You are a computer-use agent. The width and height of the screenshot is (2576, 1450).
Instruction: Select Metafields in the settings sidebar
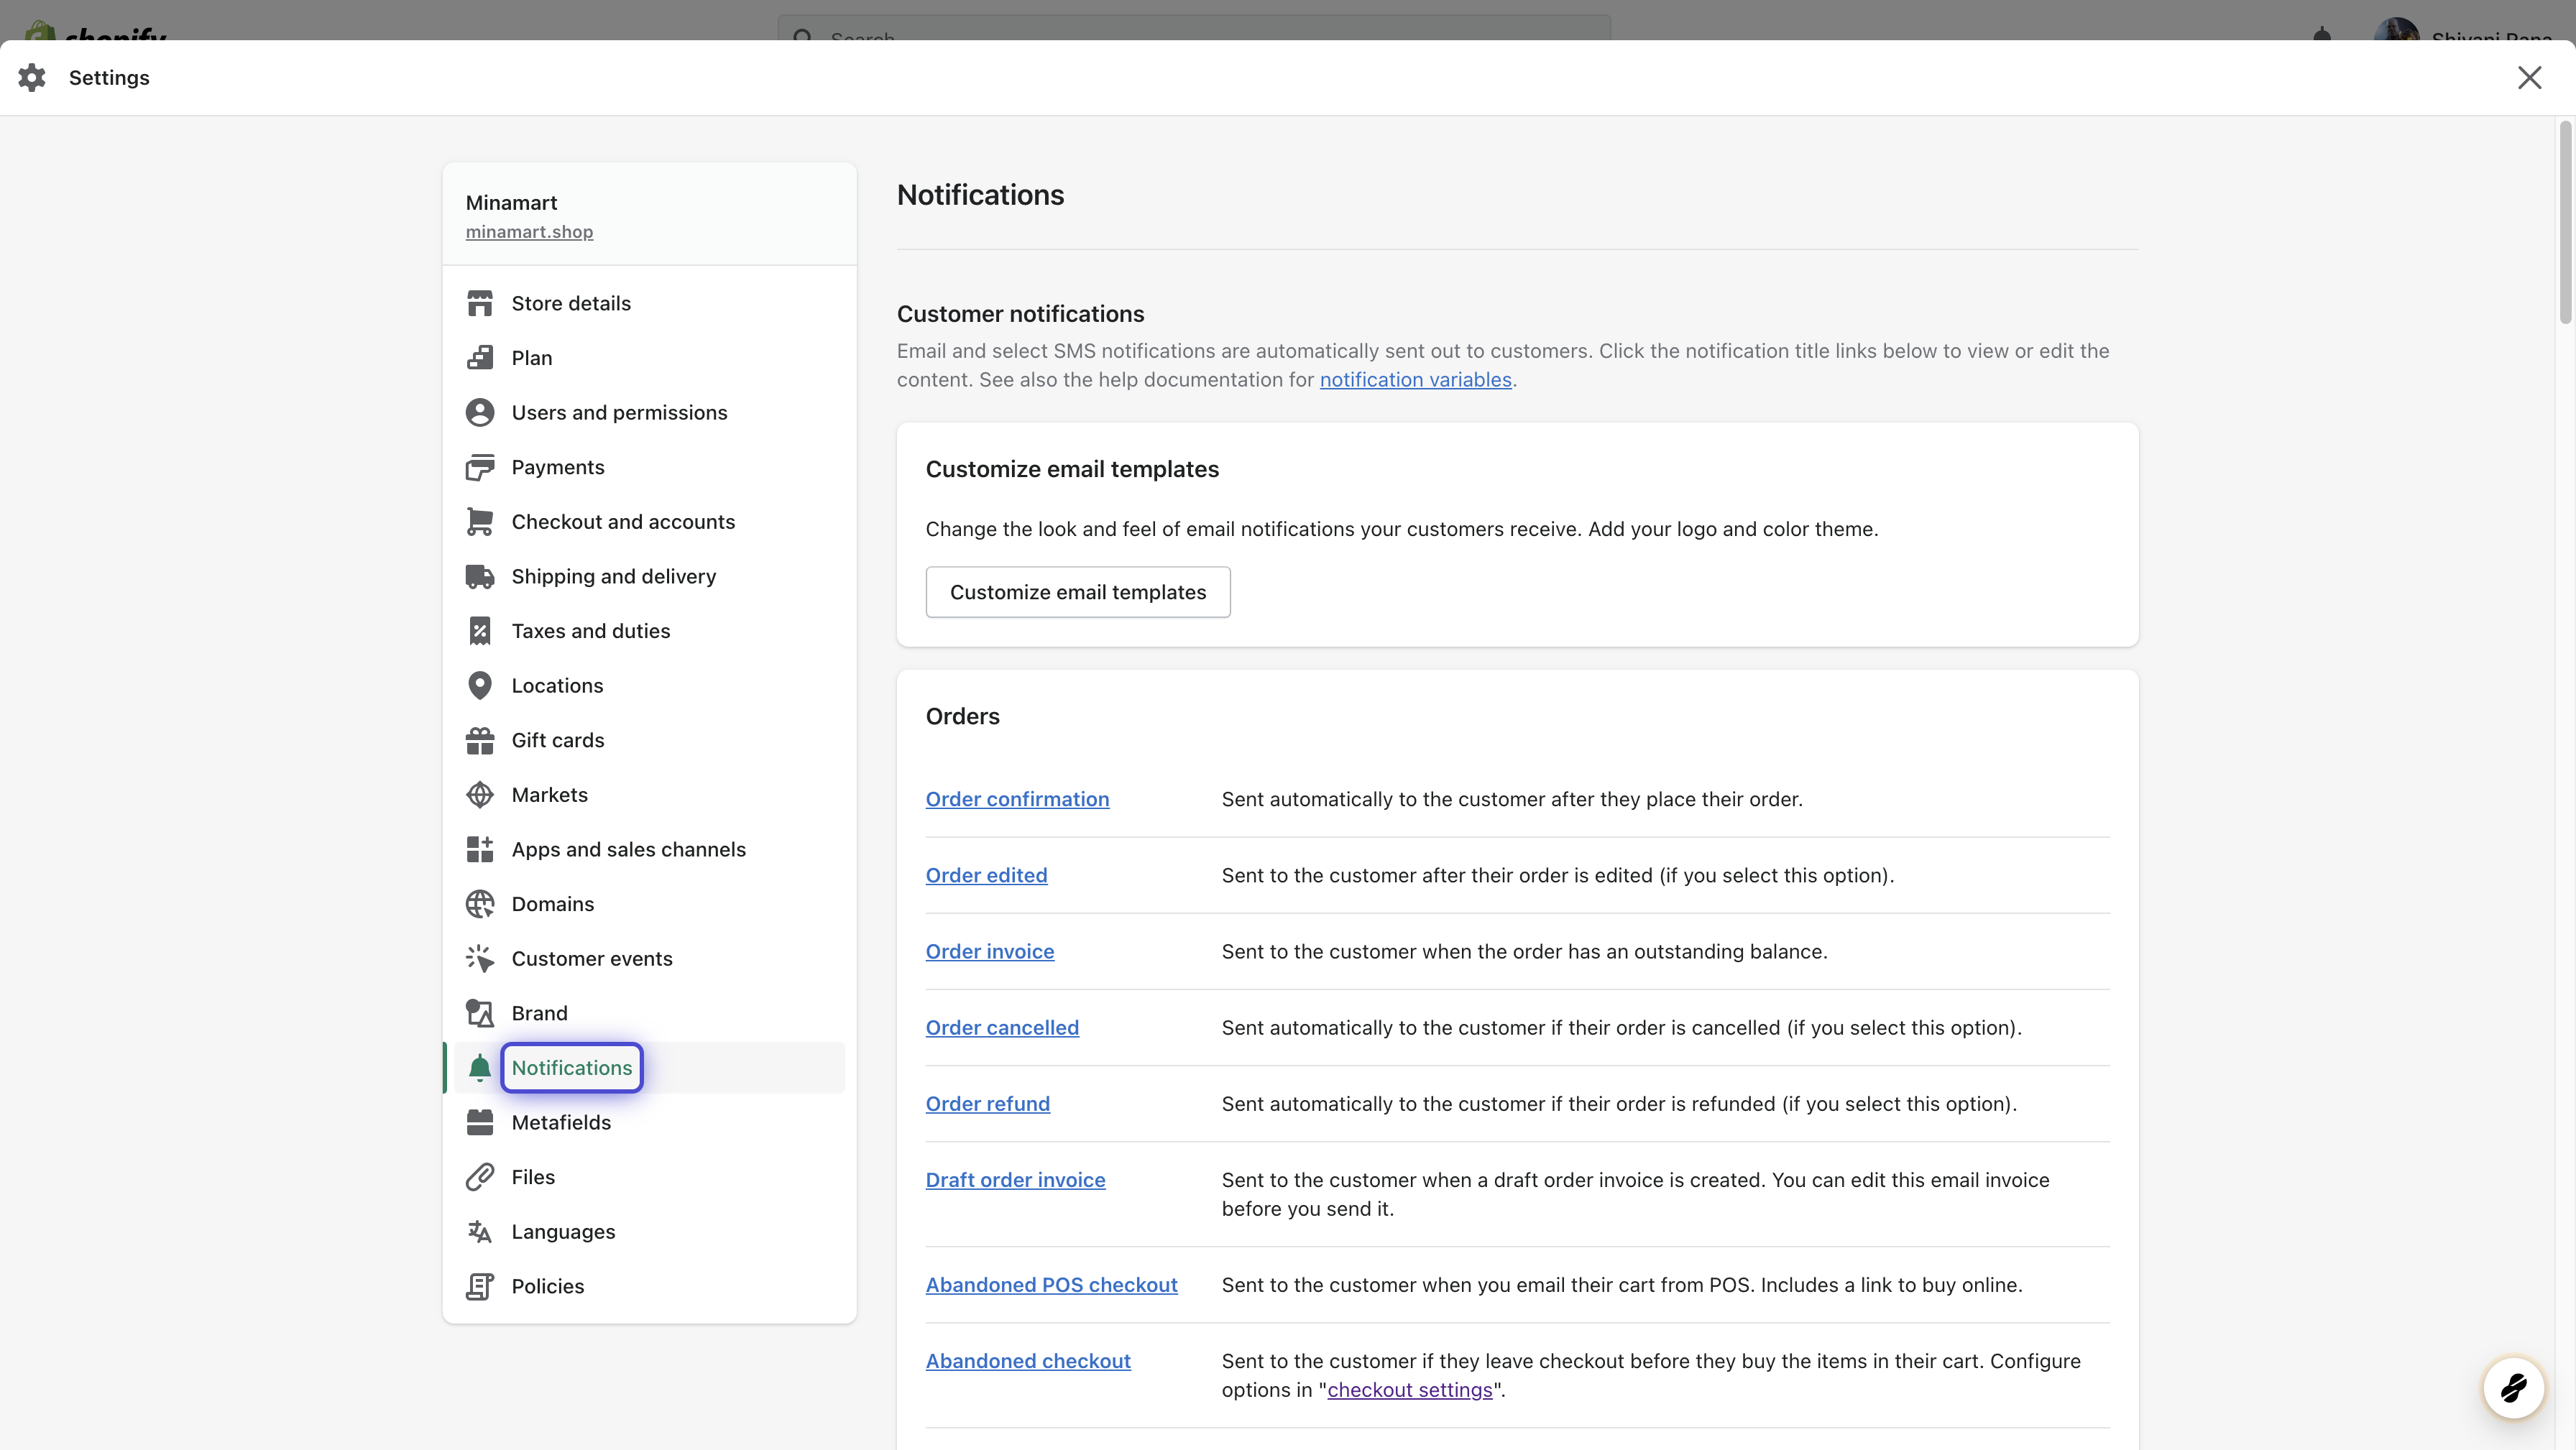pos(560,1122)
